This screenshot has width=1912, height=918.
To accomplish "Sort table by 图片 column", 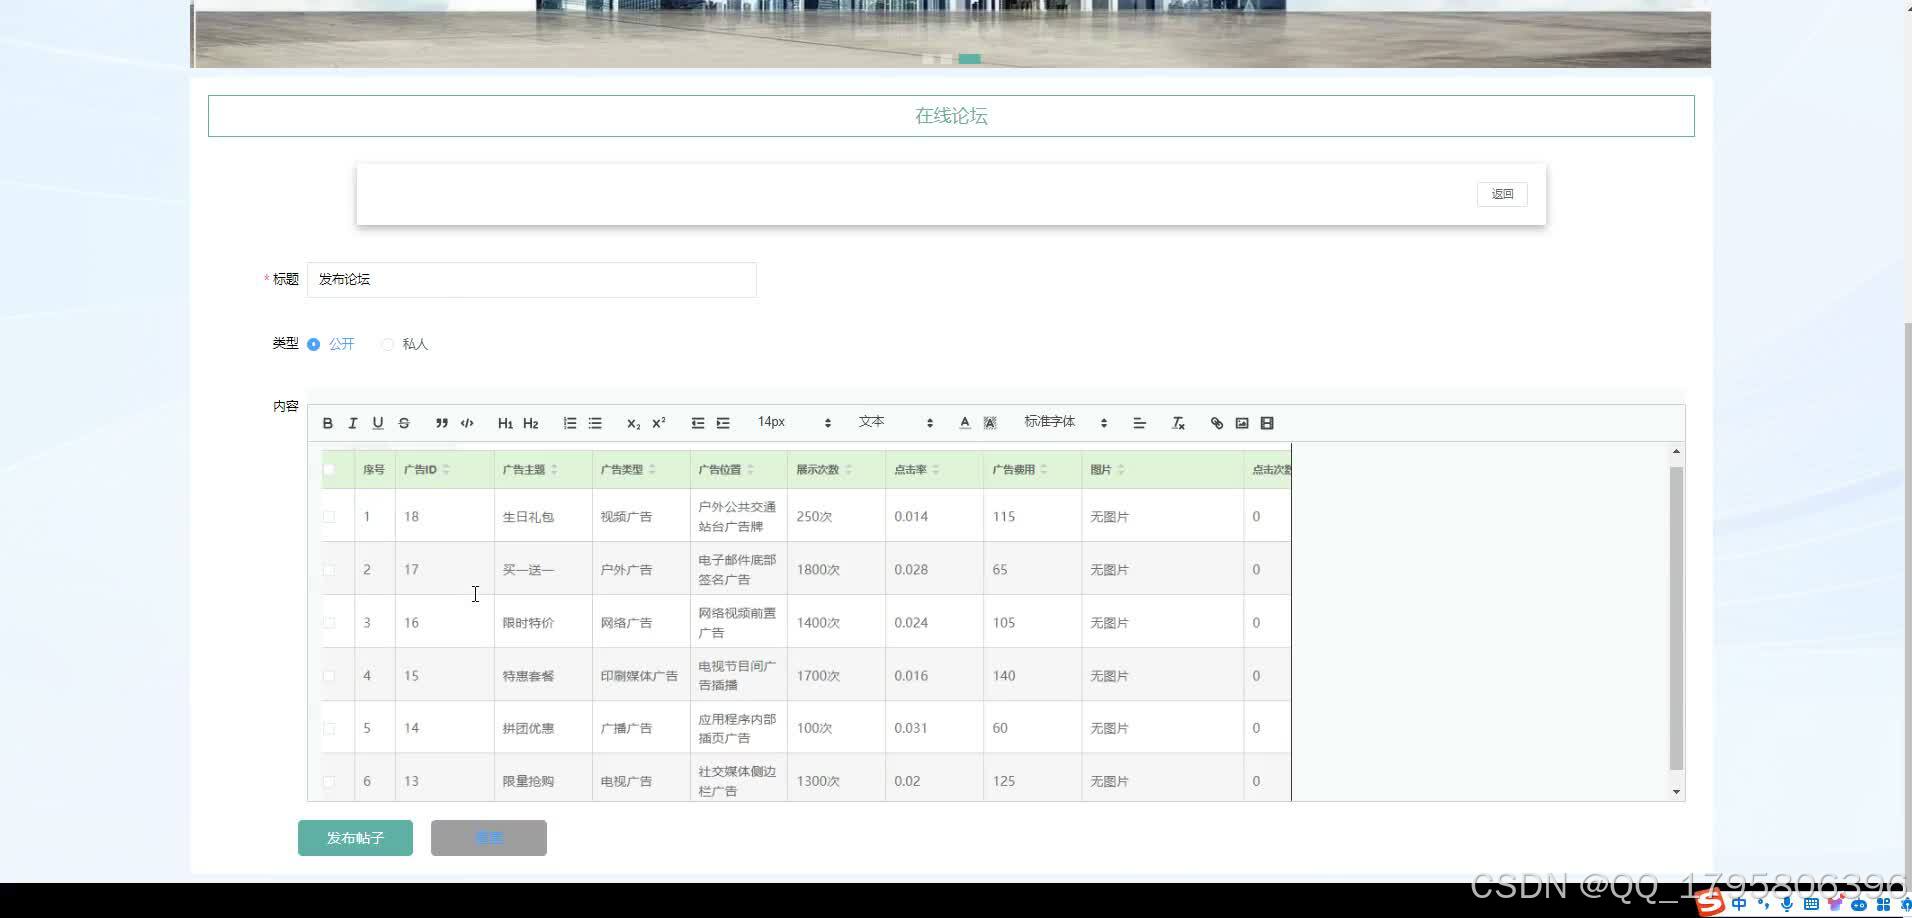I will [x=1121, y=469].
